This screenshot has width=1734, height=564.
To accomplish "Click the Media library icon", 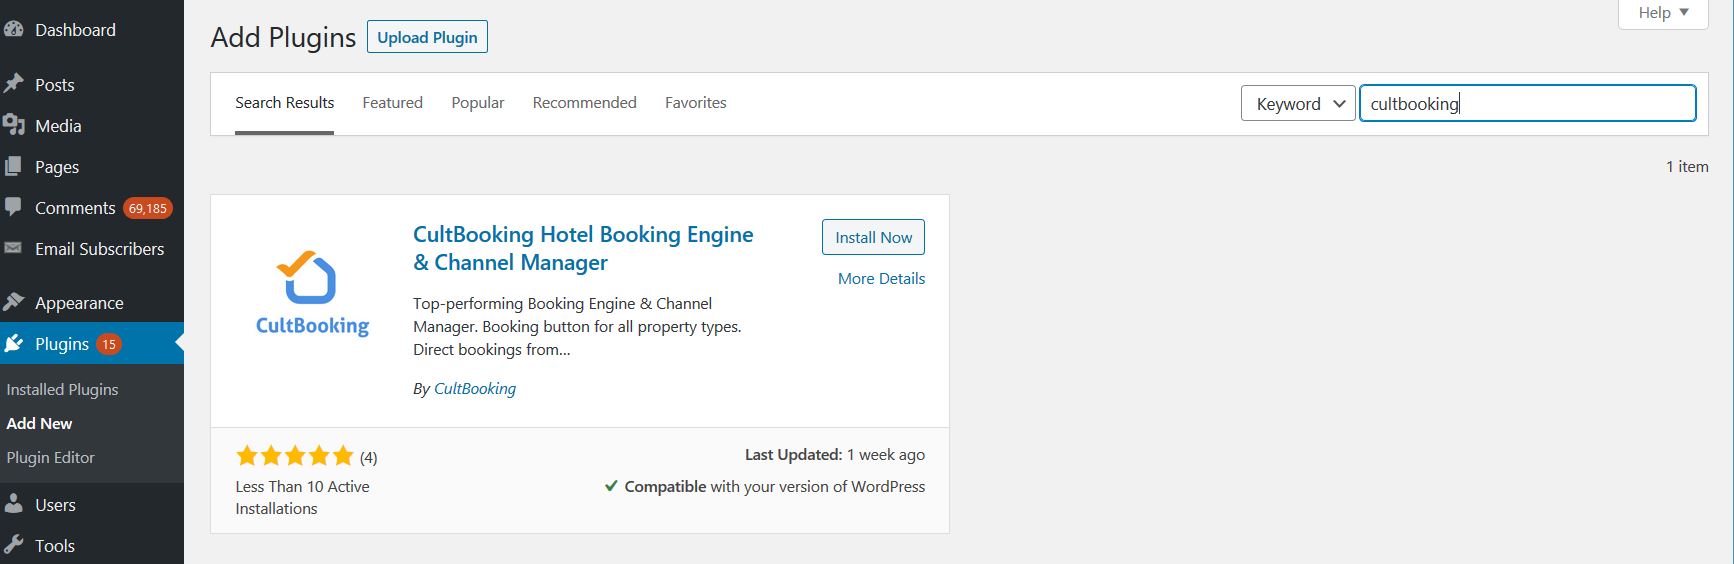I will point(13,125).
